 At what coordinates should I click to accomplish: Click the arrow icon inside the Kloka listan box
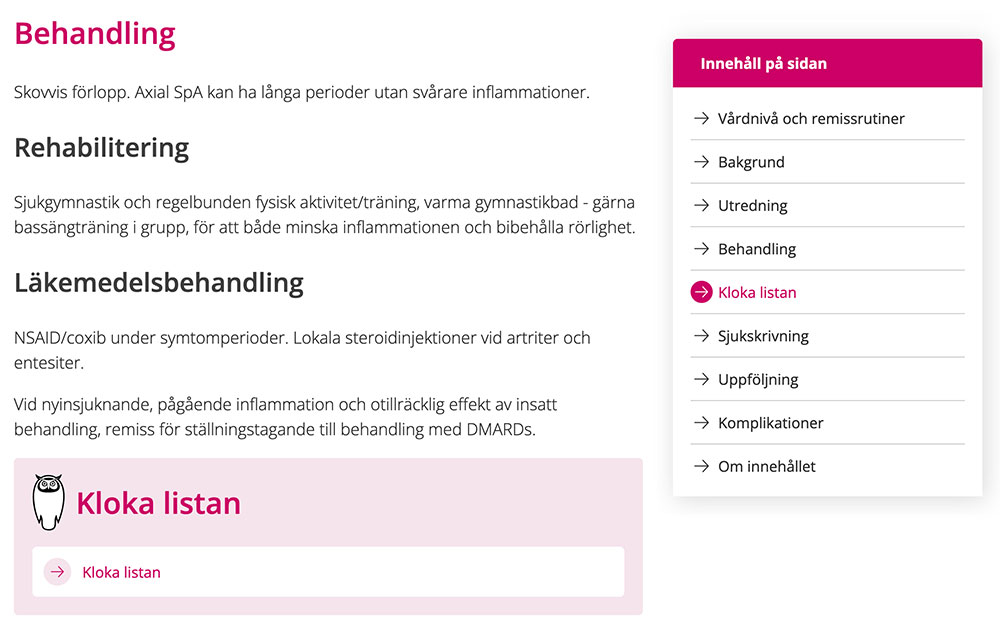[57, 571]
